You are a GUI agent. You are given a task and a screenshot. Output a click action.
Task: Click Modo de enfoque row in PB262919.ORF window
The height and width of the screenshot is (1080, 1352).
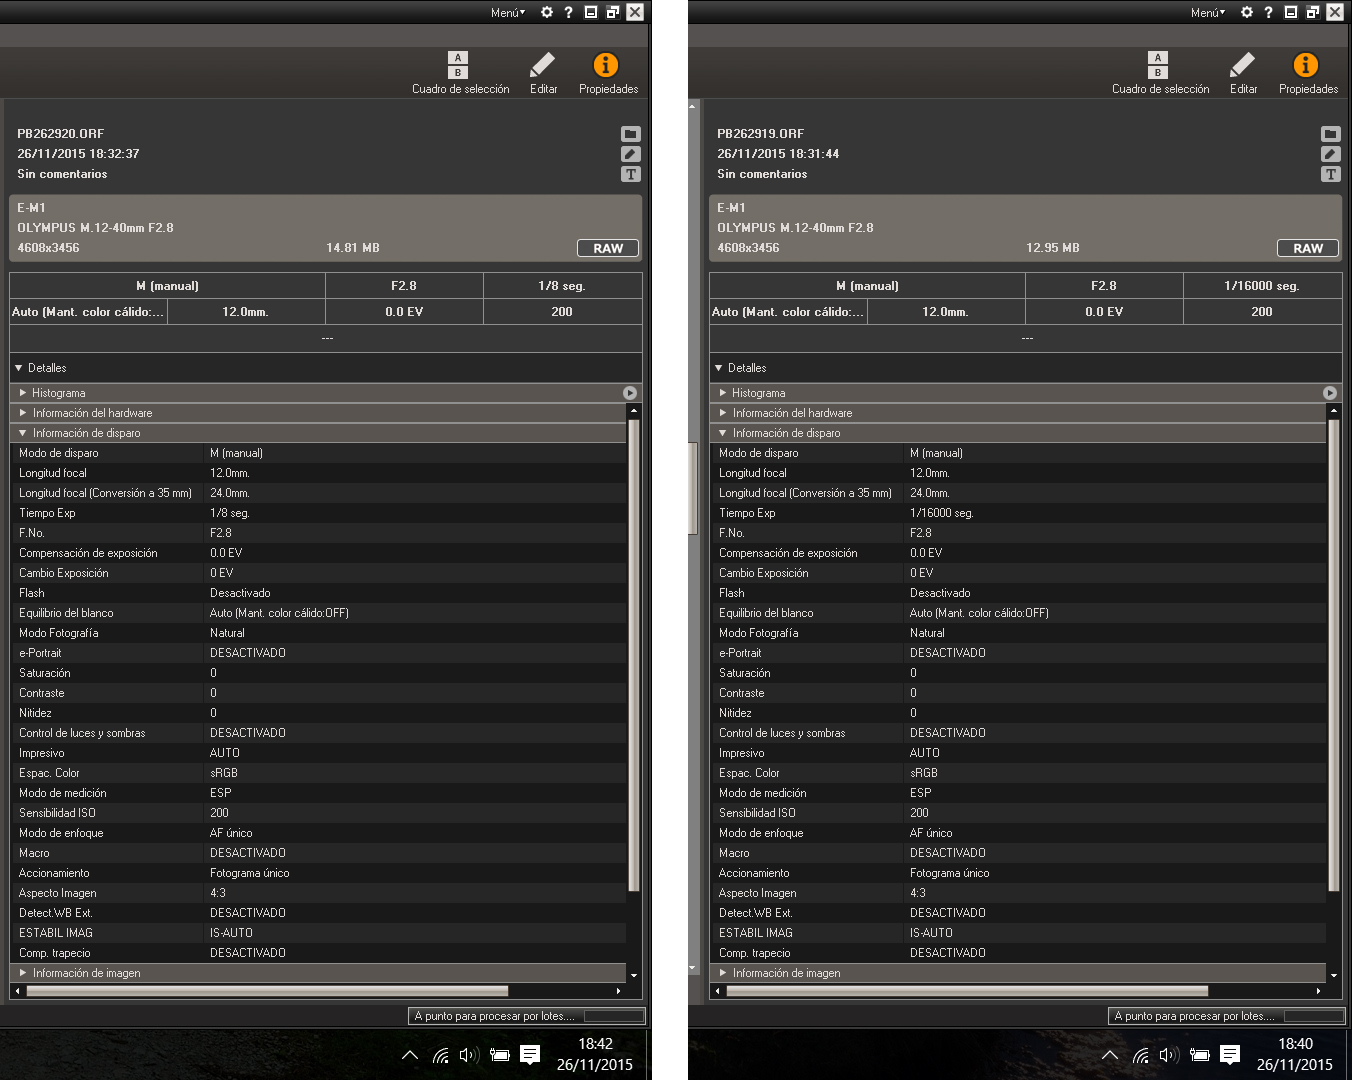[x=1018, y=833]
